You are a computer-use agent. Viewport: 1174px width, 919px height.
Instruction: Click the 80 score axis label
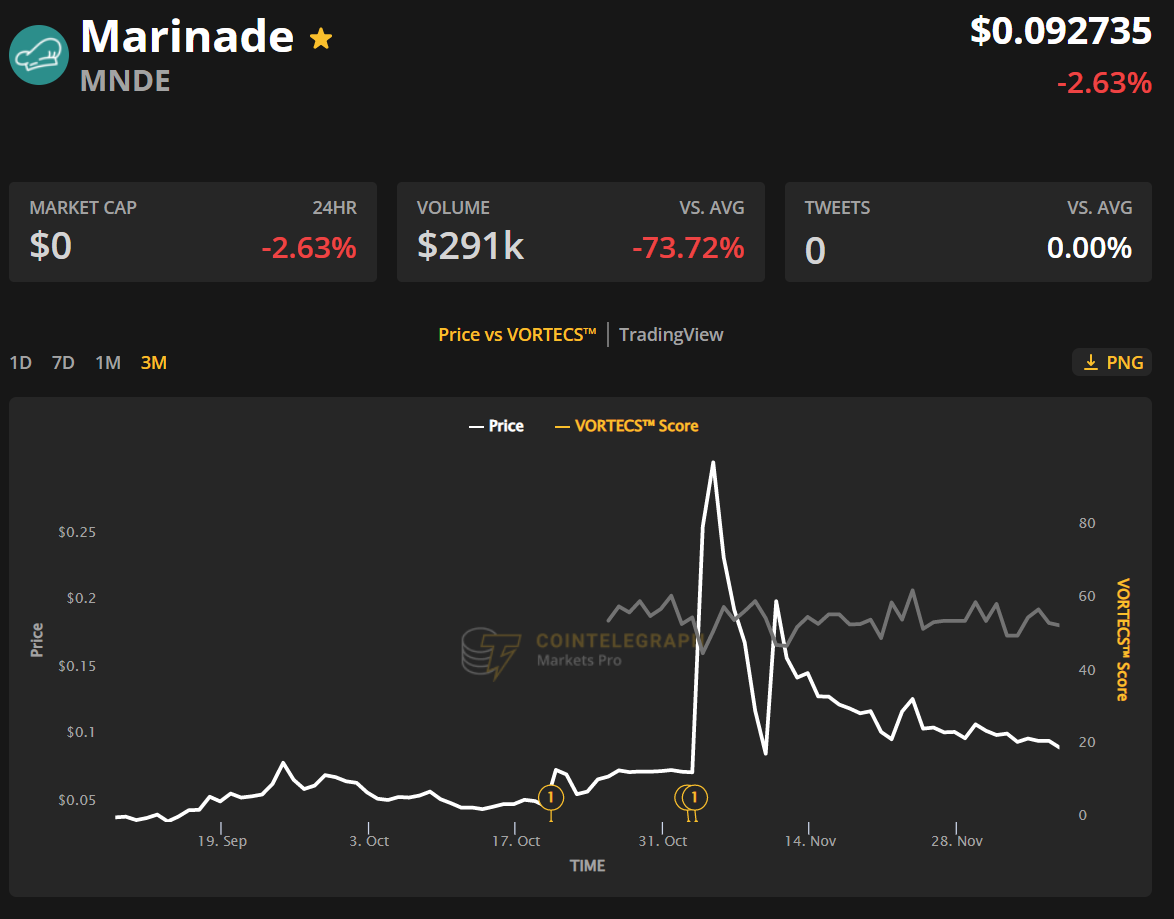[1087, 524]
